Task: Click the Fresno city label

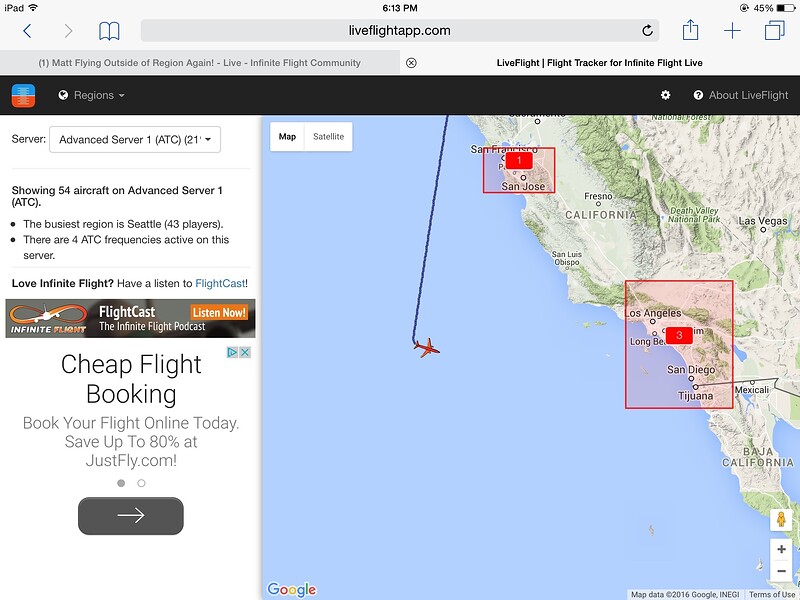Action: click(598, 196)
